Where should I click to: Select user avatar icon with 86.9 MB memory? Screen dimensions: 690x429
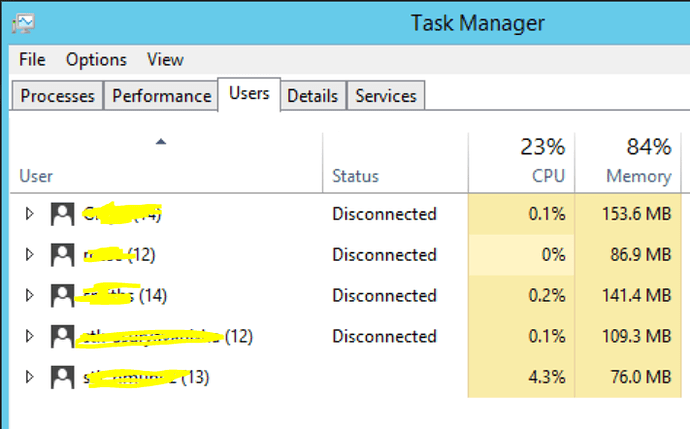pos(62,255)
